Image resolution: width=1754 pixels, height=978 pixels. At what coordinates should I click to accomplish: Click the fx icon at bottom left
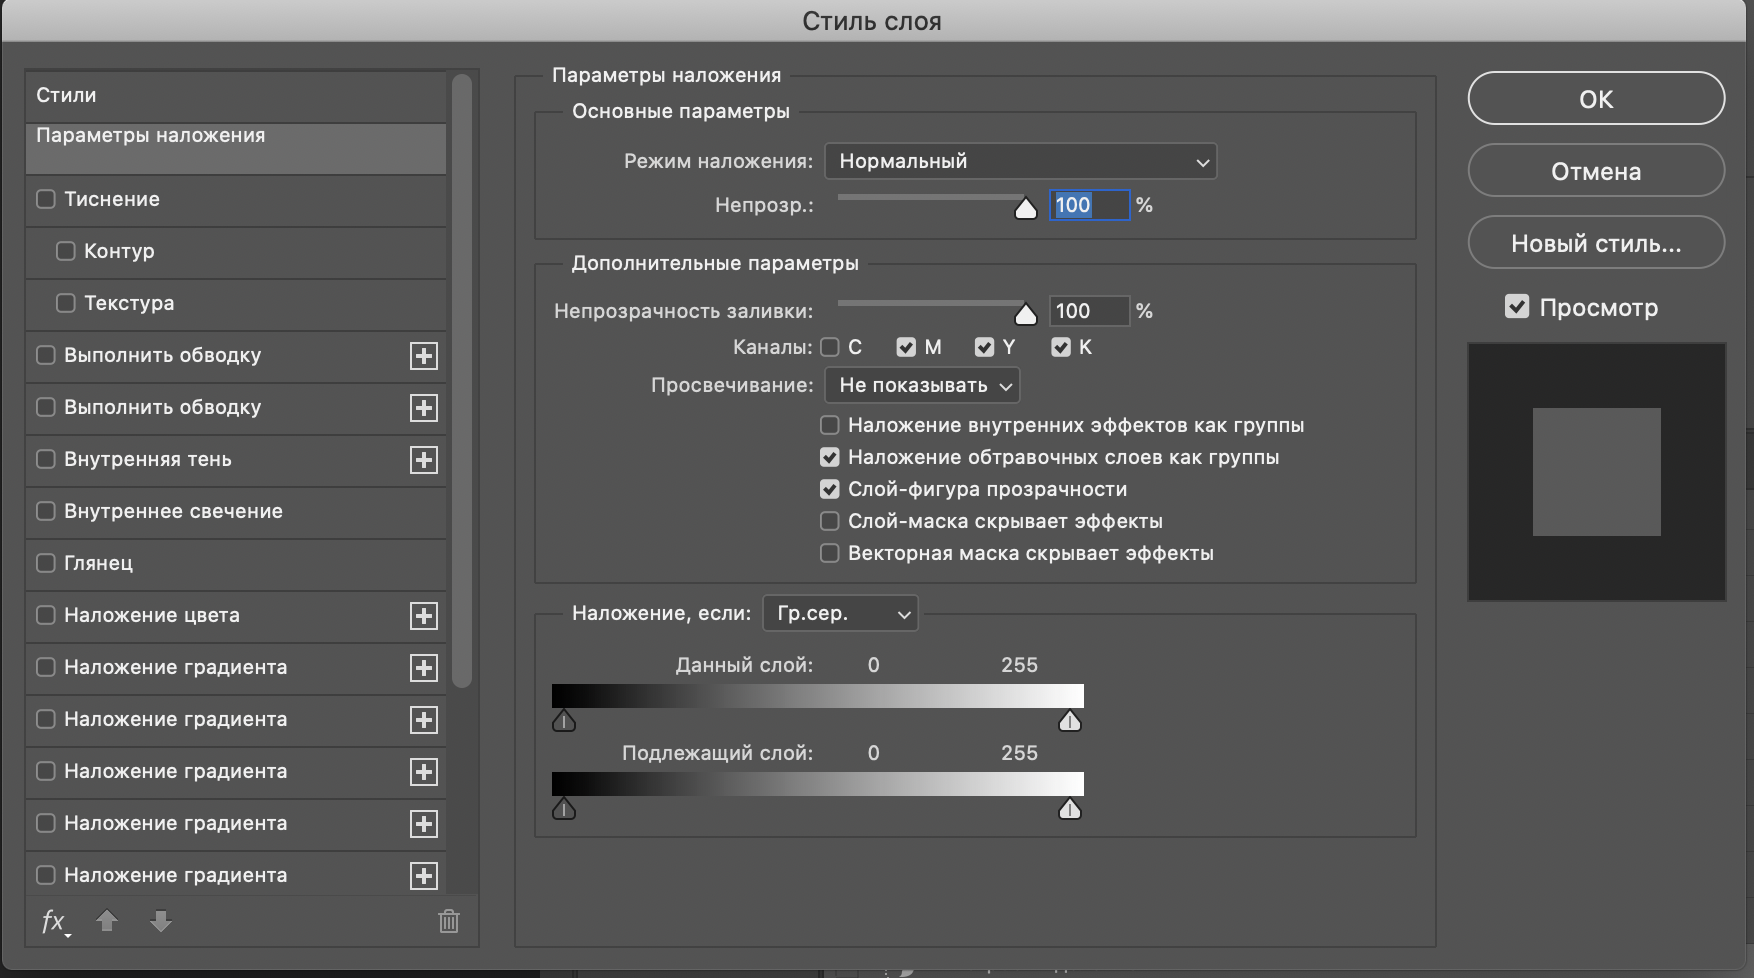[x=53, y=920]
